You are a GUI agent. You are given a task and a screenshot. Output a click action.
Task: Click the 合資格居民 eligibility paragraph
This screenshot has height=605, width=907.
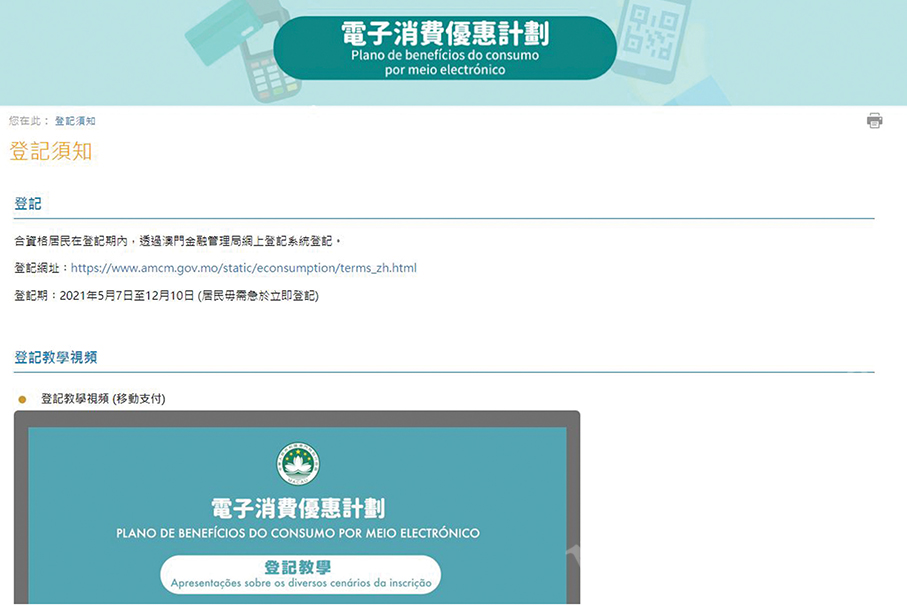(x=177, y=241)
